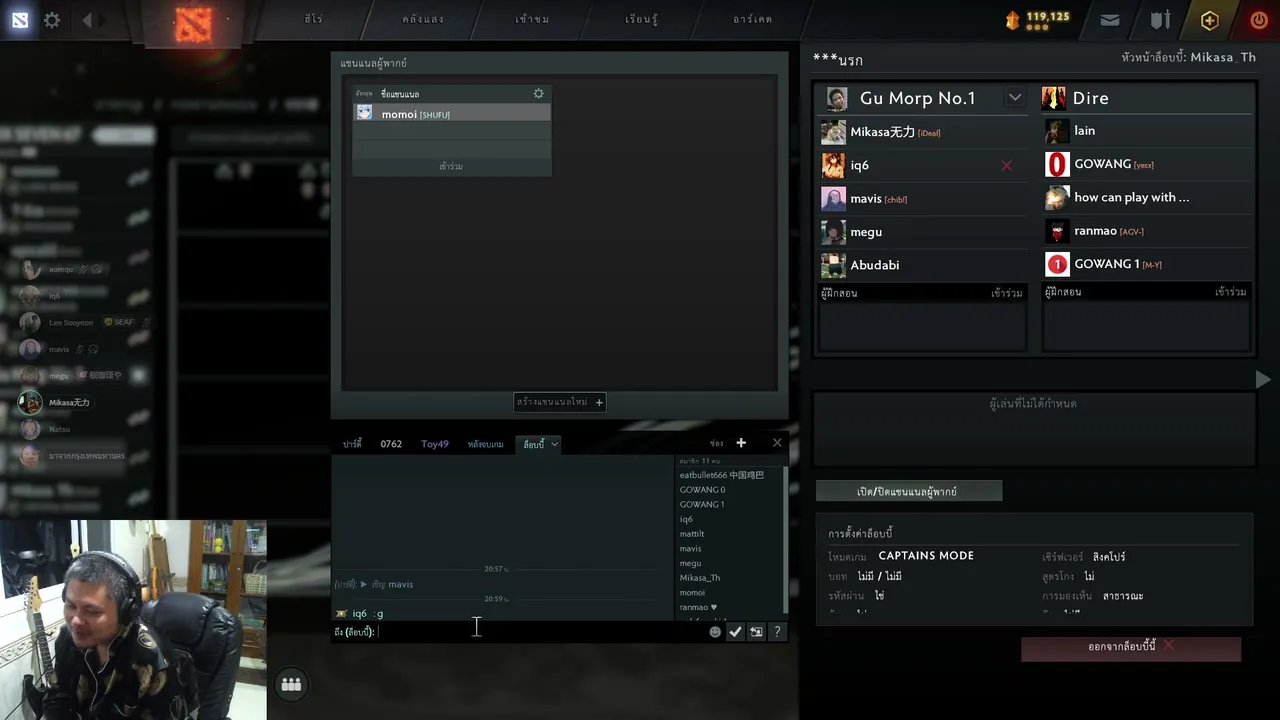Join the momoi caster channel with เข้าร่วม
Image resolution: width=1280 pixels, height=720 pixels.
[451, 166]
